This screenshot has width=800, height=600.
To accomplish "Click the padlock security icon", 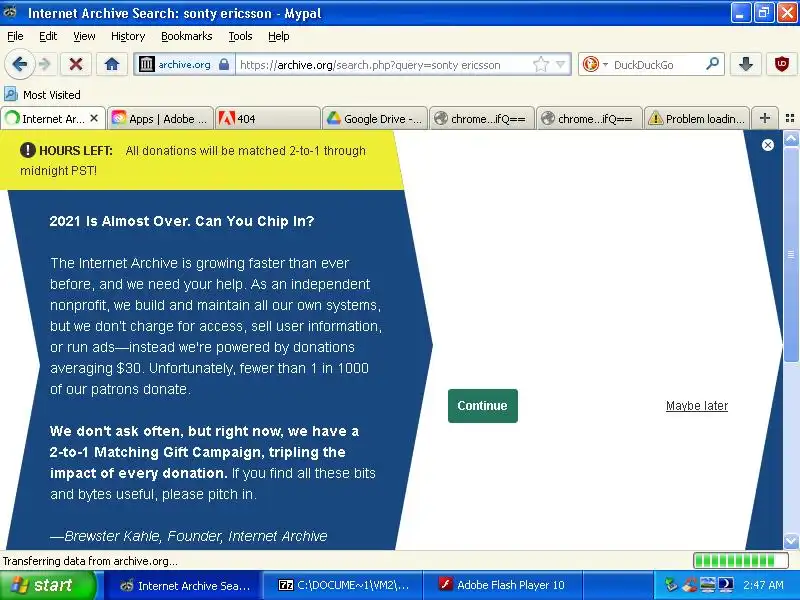I will coord(223,64).
